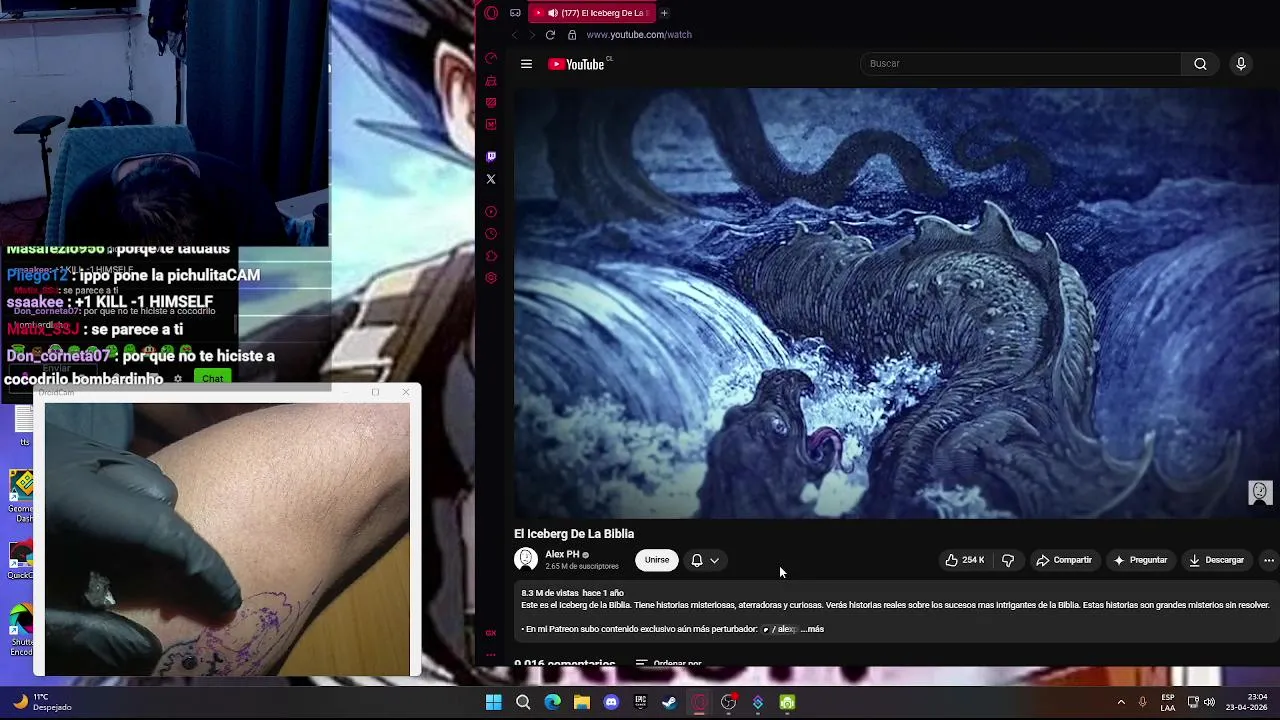This screenshot has height=720, width=1280.
Task: Open Discord from taskbar
Action: [x=611, y=703]
